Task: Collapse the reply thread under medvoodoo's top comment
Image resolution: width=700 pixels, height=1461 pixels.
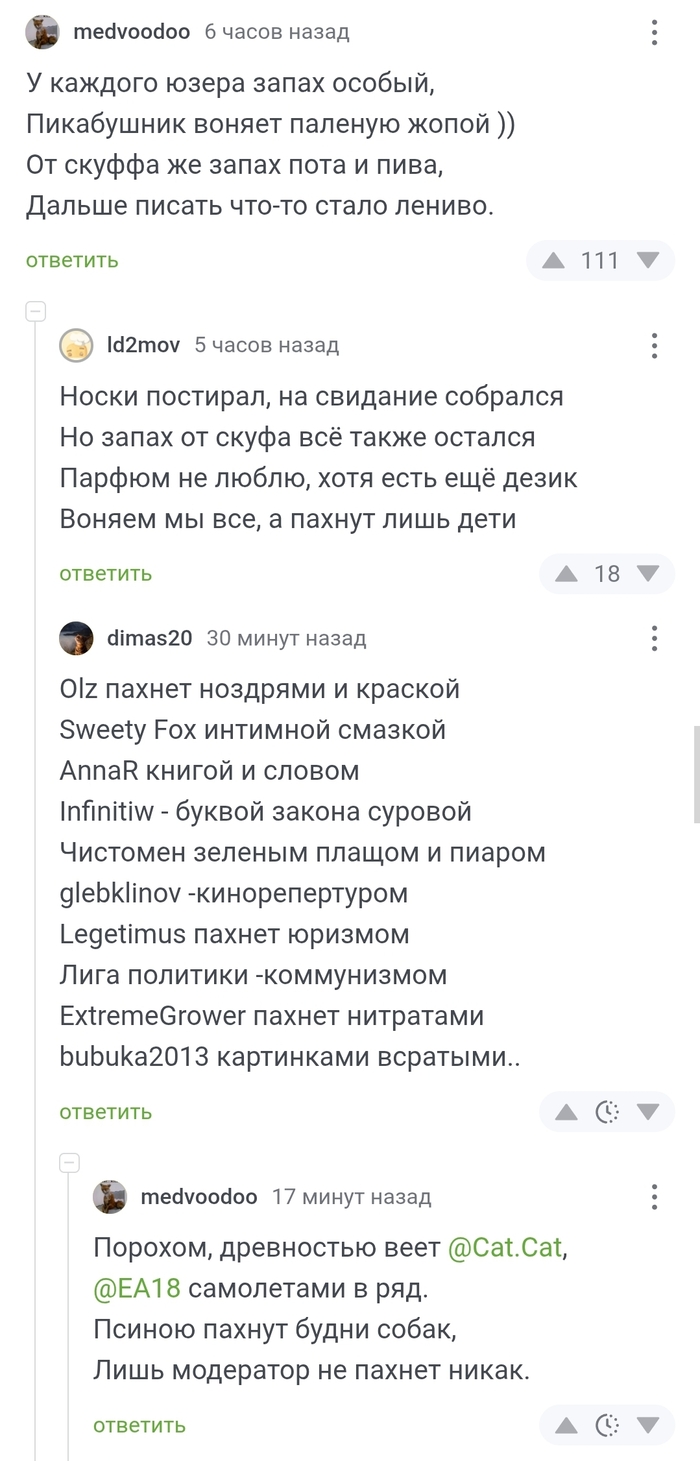Action: pos(35,311)
